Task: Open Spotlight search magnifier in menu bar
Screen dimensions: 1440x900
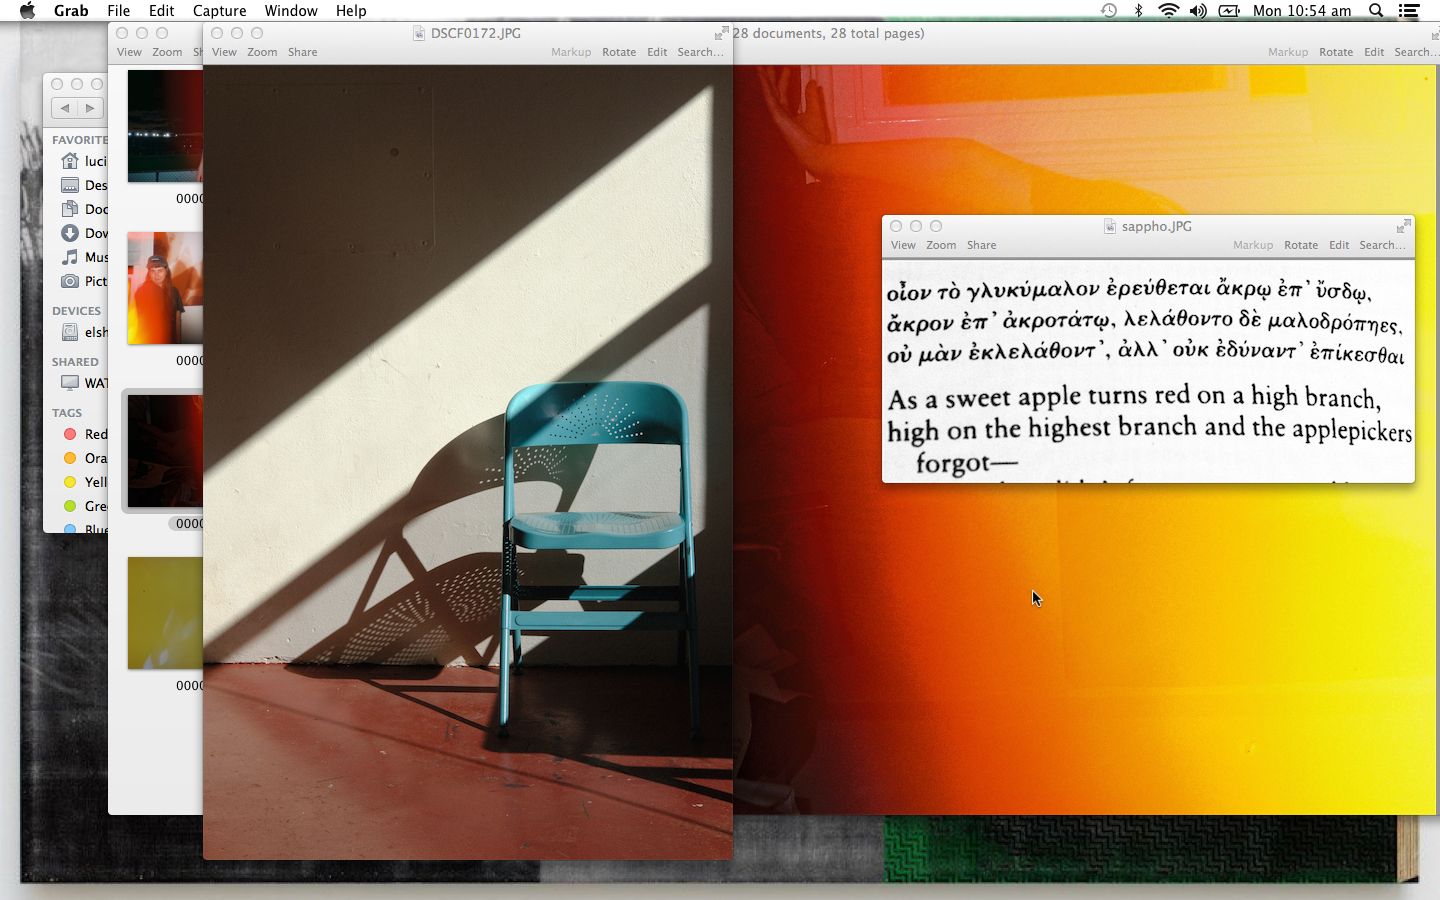Action: pyautogui.click(x=1376, y=11)
